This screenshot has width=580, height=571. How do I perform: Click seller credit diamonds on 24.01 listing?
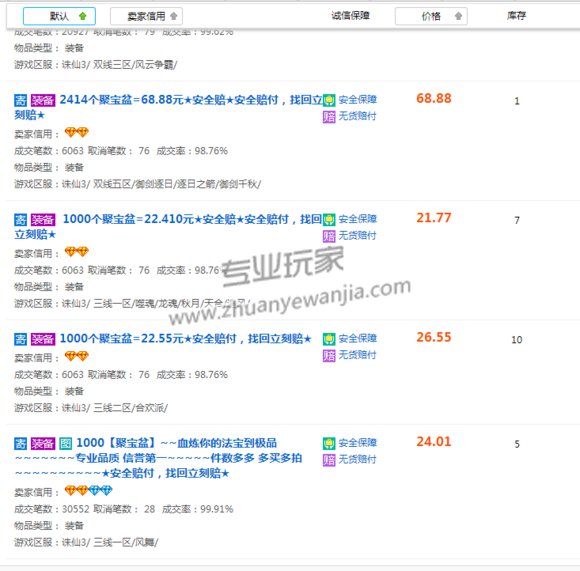pyautogui.click(x=88, y=491)
